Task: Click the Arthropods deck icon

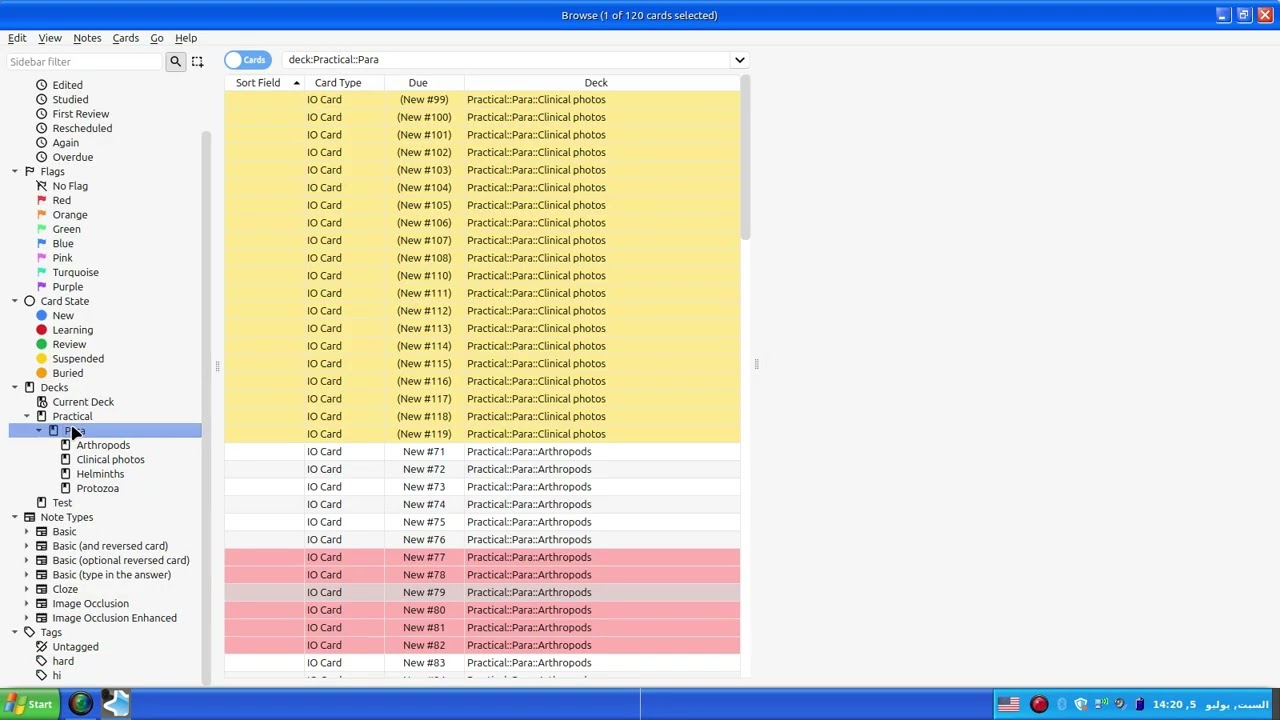Action: click(65, 445)
